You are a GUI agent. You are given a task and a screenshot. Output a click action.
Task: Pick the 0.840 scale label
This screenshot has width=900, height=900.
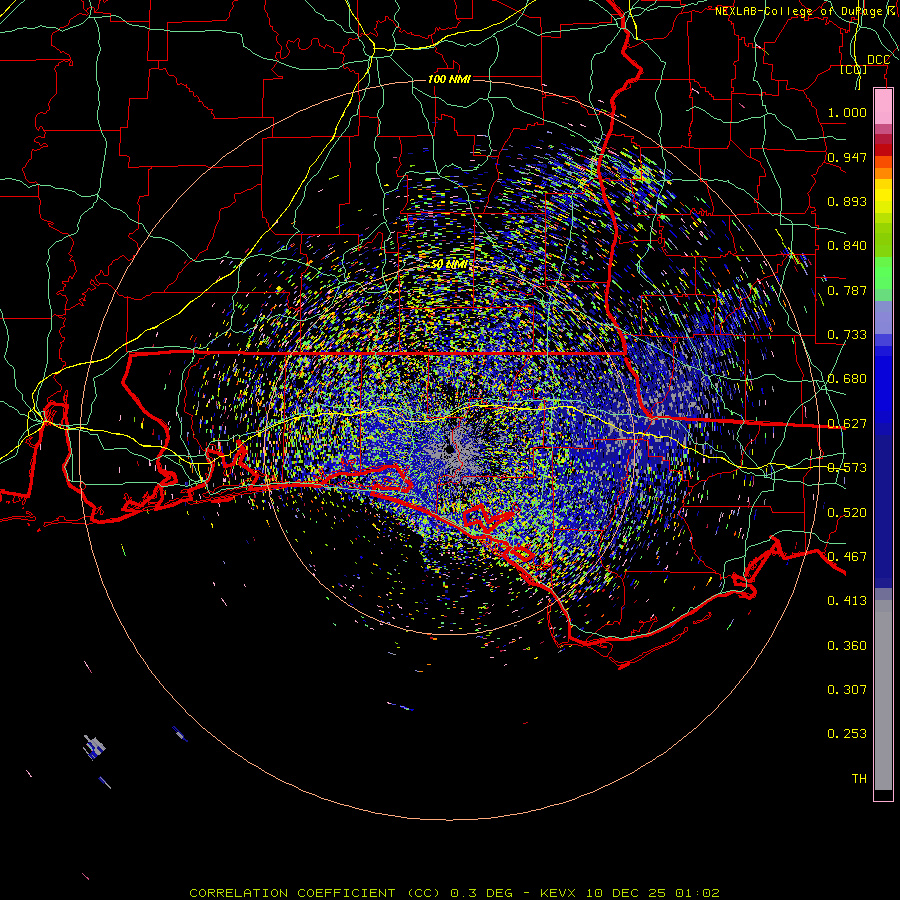[847, 246]
